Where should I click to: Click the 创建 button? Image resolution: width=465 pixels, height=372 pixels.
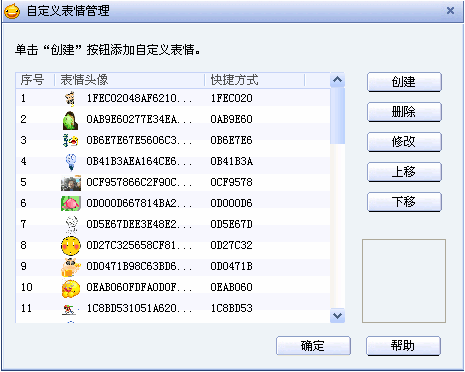coord(404,82)
